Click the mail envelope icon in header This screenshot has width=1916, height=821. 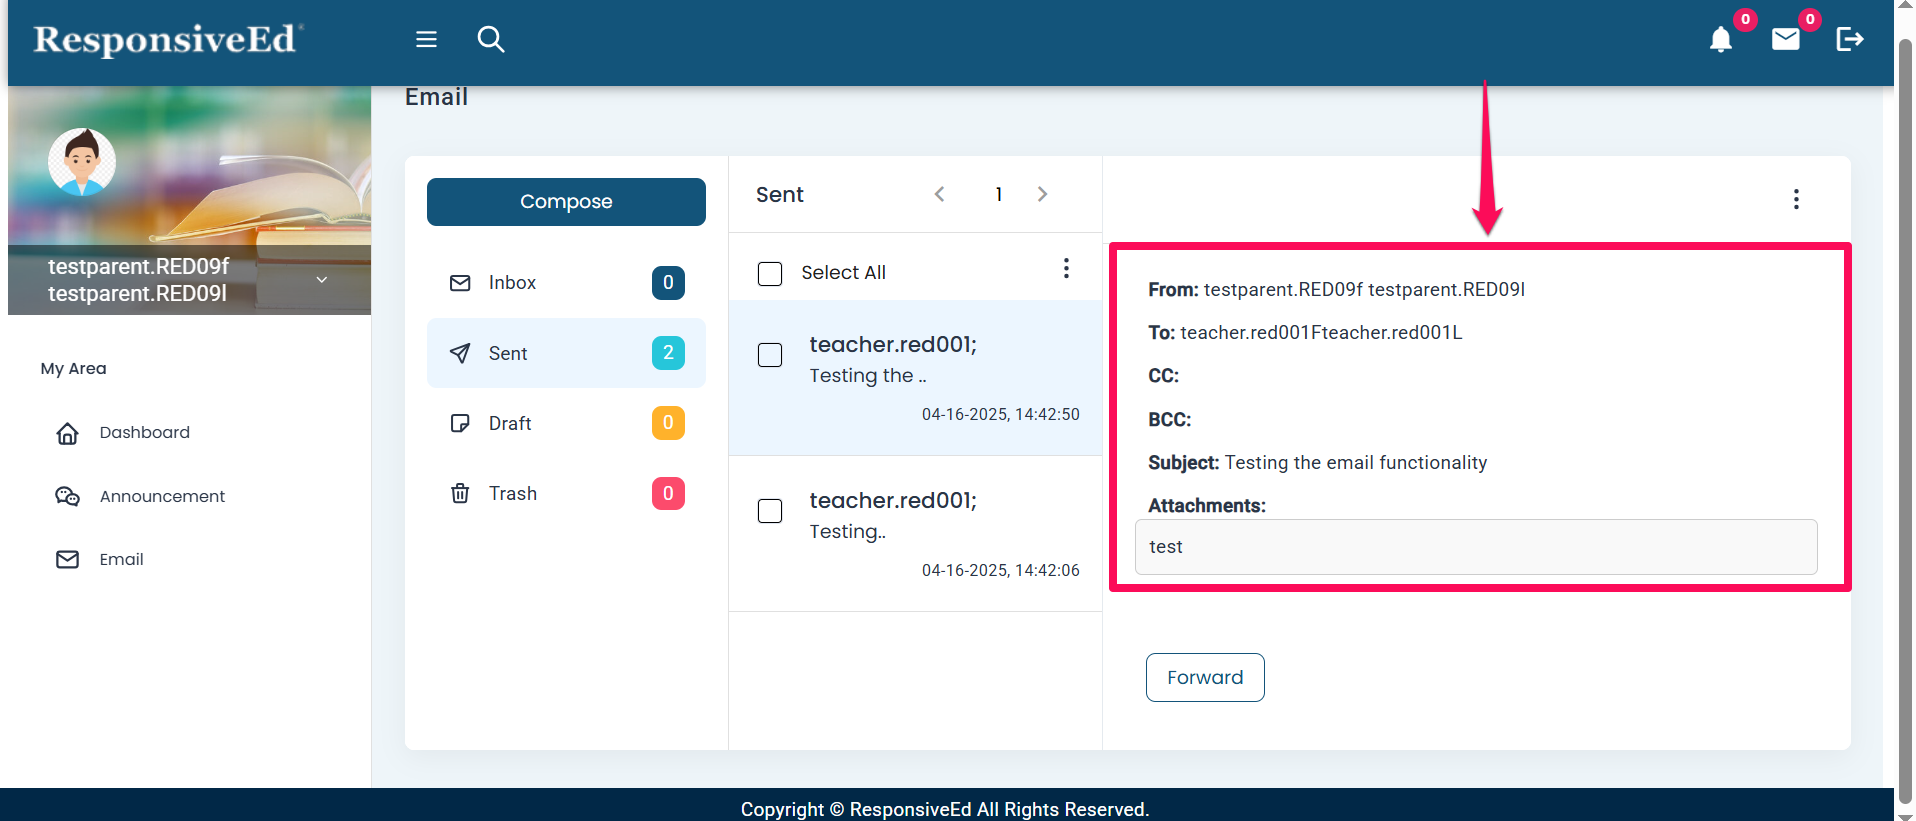click(1785, 39)
